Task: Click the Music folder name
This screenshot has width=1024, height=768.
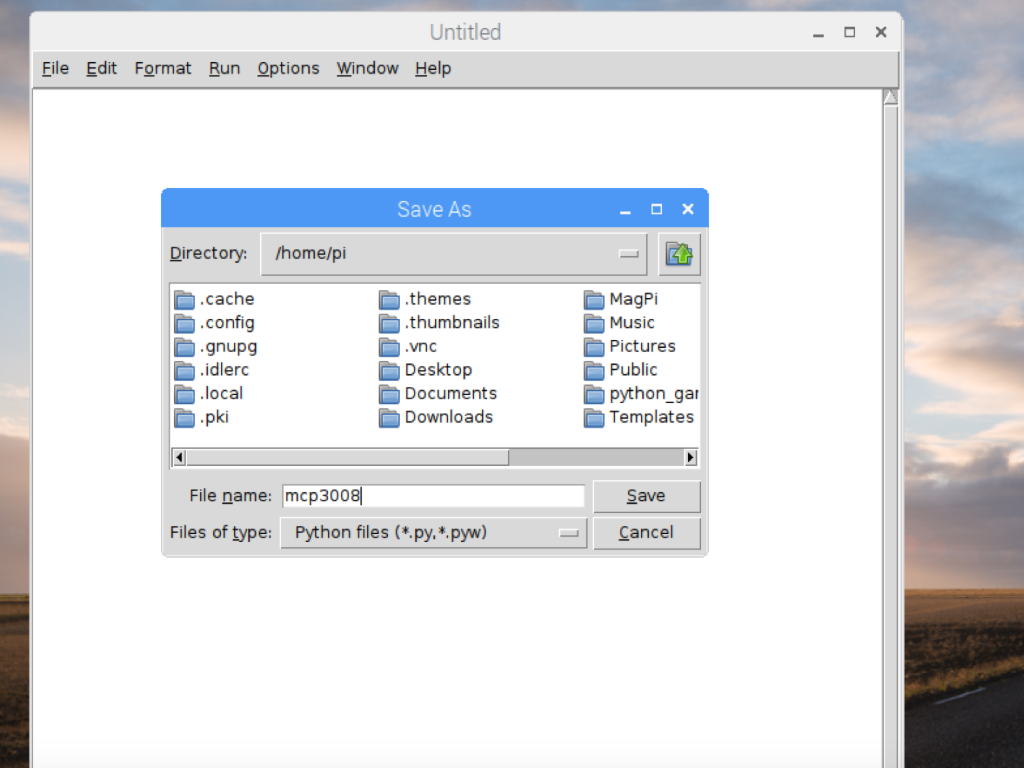Action: click(x=632, y=323)
